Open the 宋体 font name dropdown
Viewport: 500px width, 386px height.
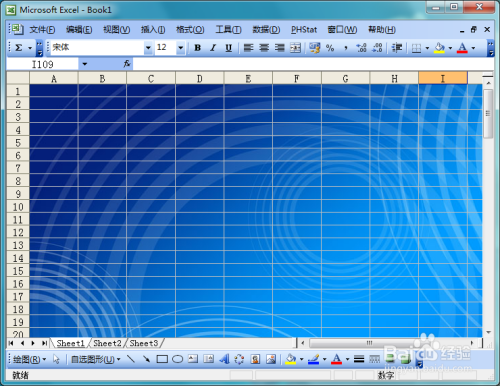coord(148,48)
